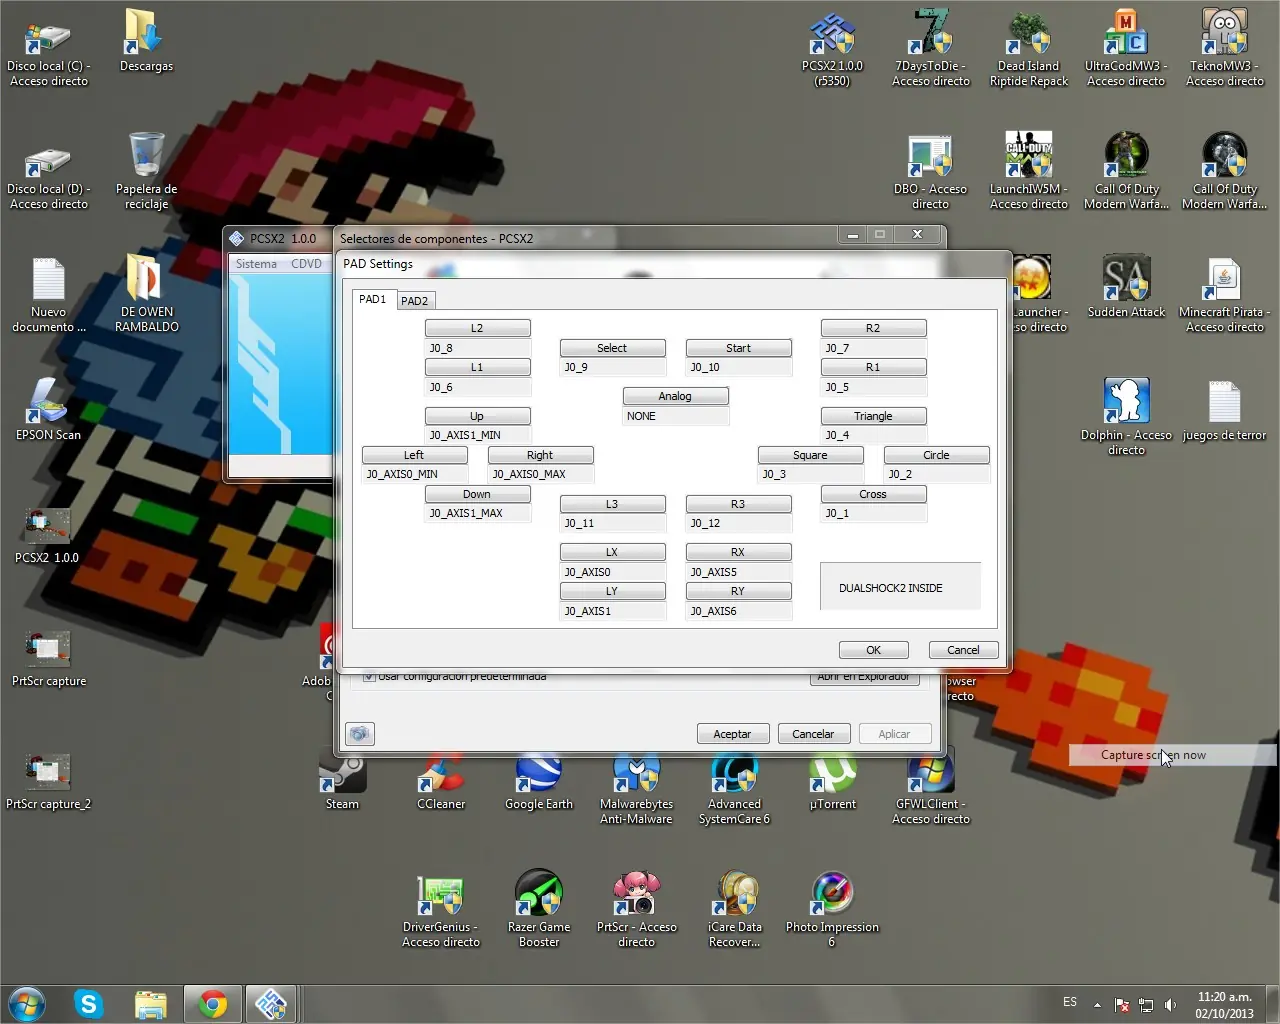The image size is (1280, 1024).
Task: Click the NONE field under Analog
Action: (x=676, y=416)
